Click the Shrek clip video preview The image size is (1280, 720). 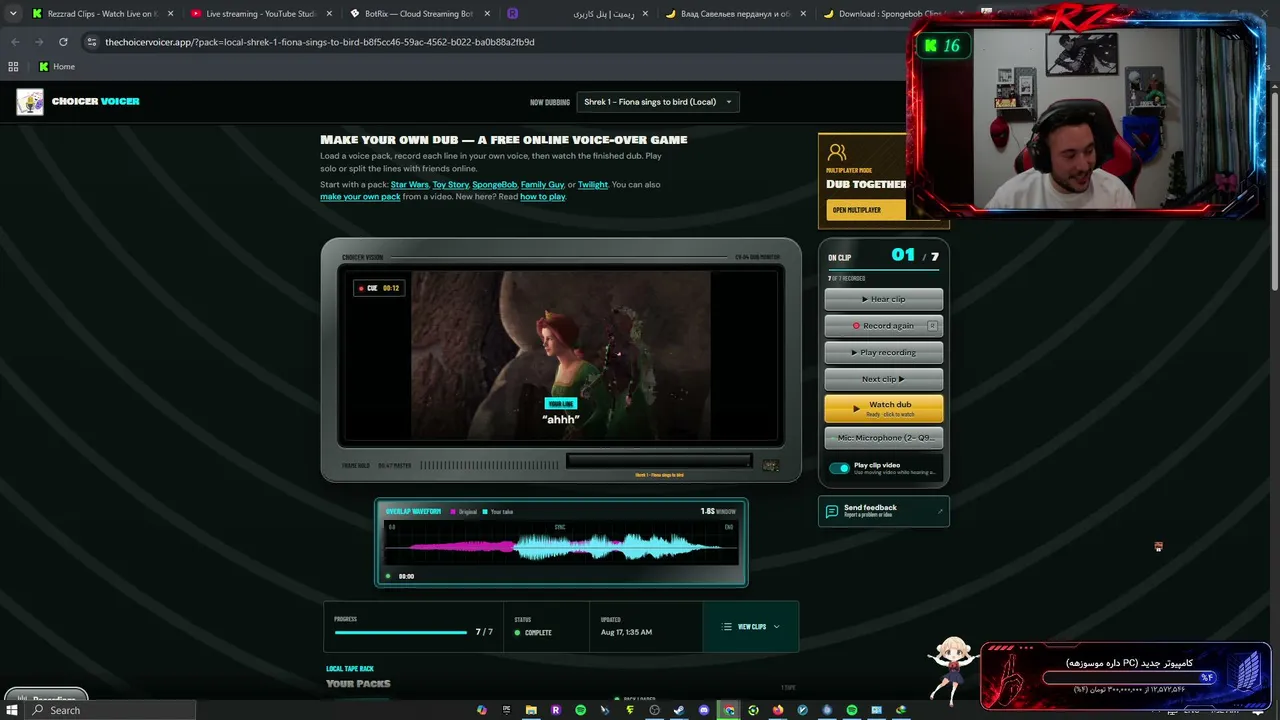561,355
